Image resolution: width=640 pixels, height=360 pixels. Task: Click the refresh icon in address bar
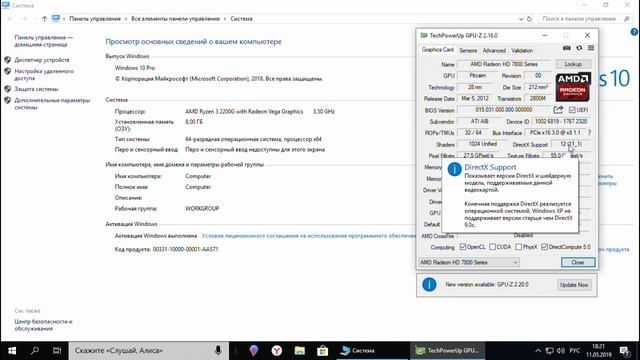(x=529, y=19)
